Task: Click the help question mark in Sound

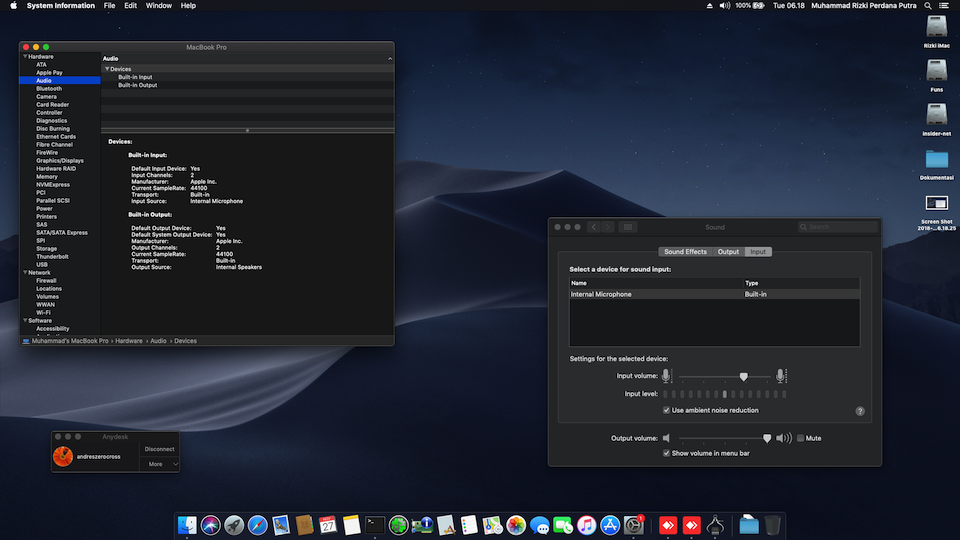Action: [860, 410]
